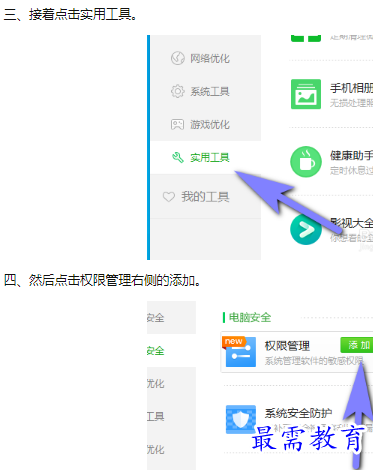Click the 健康助手 tool title

point(351,155)
